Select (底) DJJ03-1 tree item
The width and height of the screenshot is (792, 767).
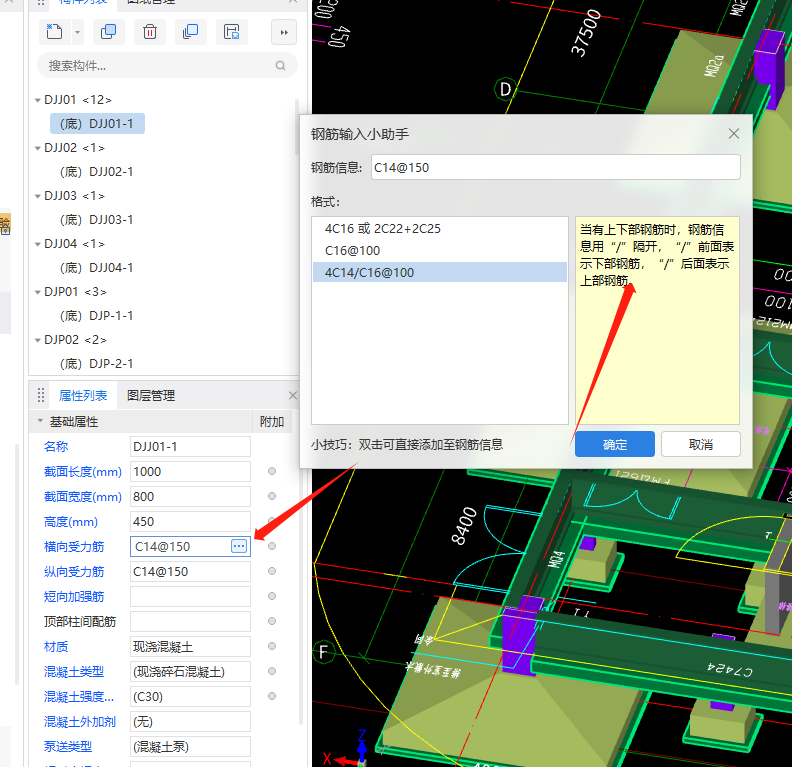tap(96, 220)
